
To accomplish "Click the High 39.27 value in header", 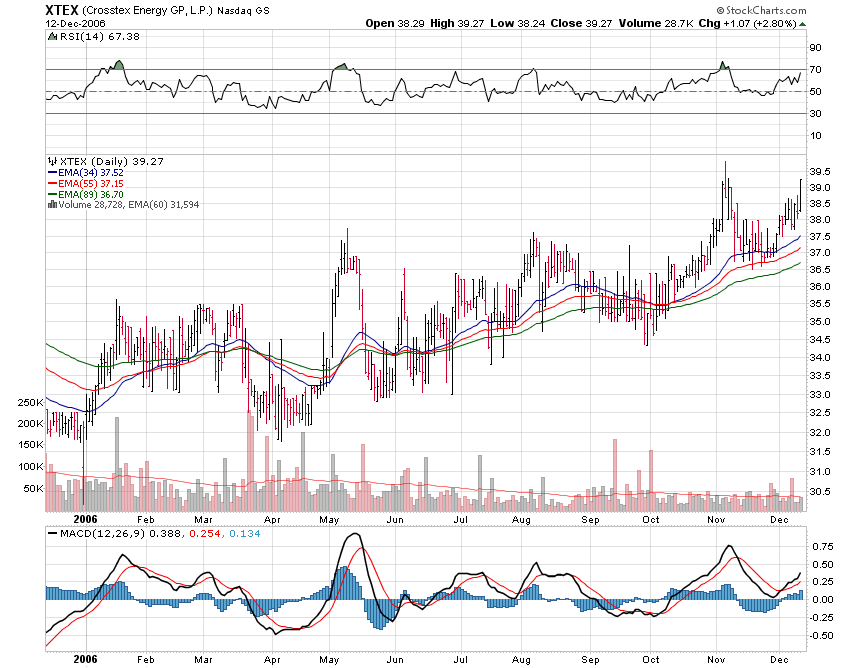I will pyautogui.click(x=457, y=23).
